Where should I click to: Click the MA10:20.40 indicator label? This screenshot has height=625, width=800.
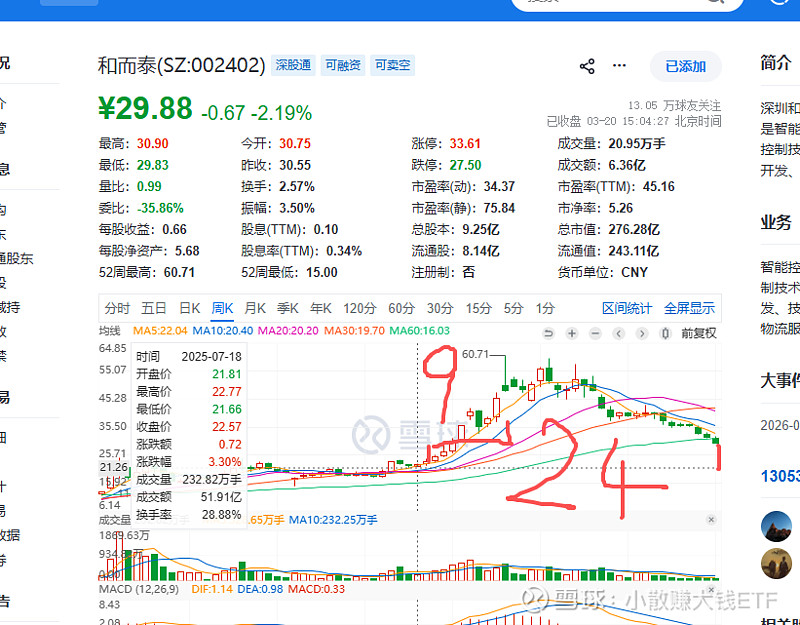click(222, 331)
